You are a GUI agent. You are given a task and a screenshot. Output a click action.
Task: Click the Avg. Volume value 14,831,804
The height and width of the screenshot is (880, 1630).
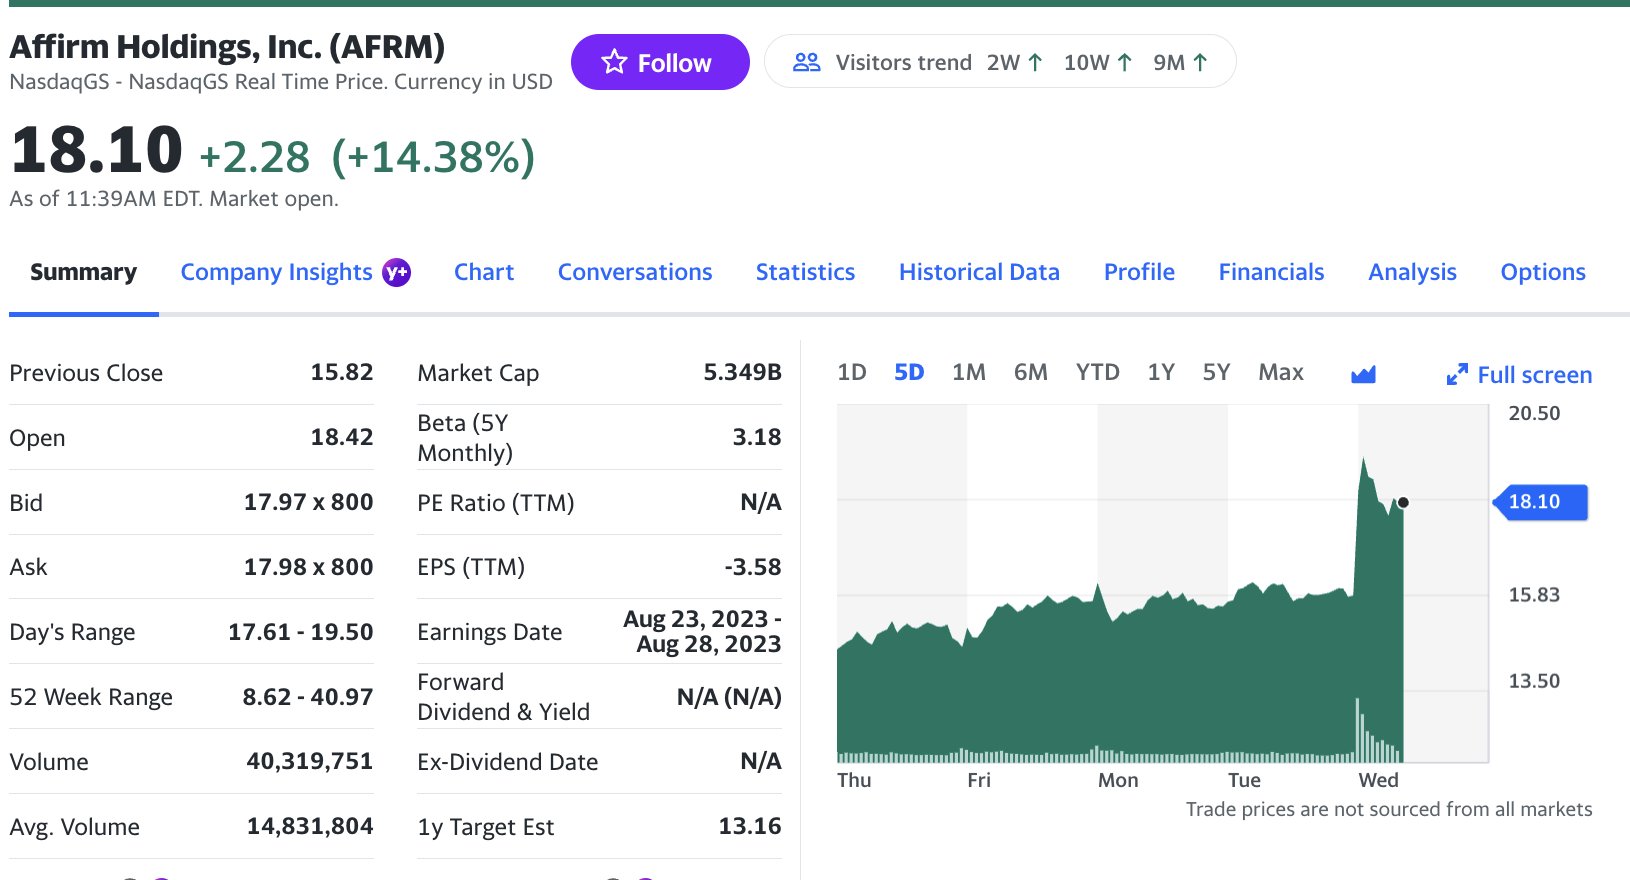pyautogui.click(x=309, y=826)
